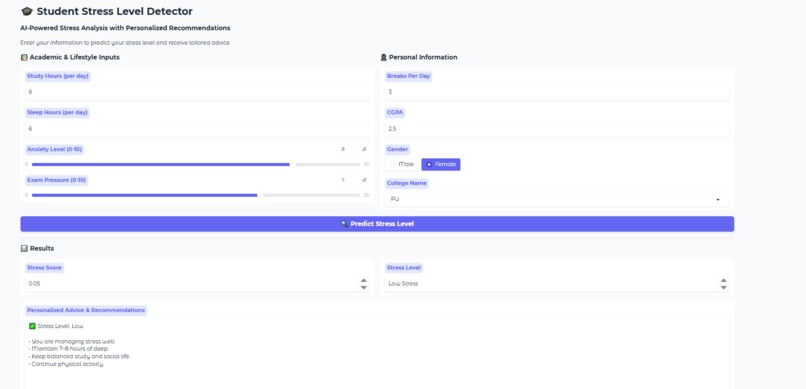The image size is (806, 389).
Task: Increase the Stress Score with up arrow
Action: (x=363, y=281)
